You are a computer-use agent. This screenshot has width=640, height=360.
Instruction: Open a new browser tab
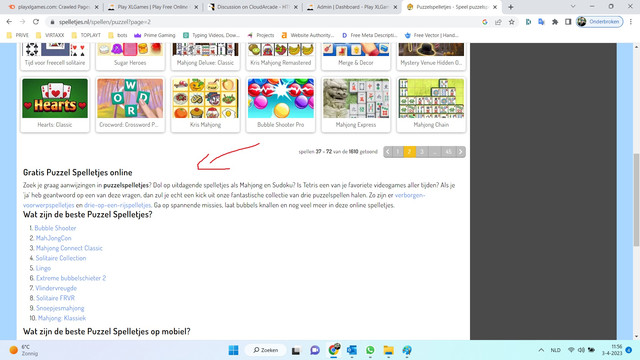pyautogui.click(x=510, y=7)
